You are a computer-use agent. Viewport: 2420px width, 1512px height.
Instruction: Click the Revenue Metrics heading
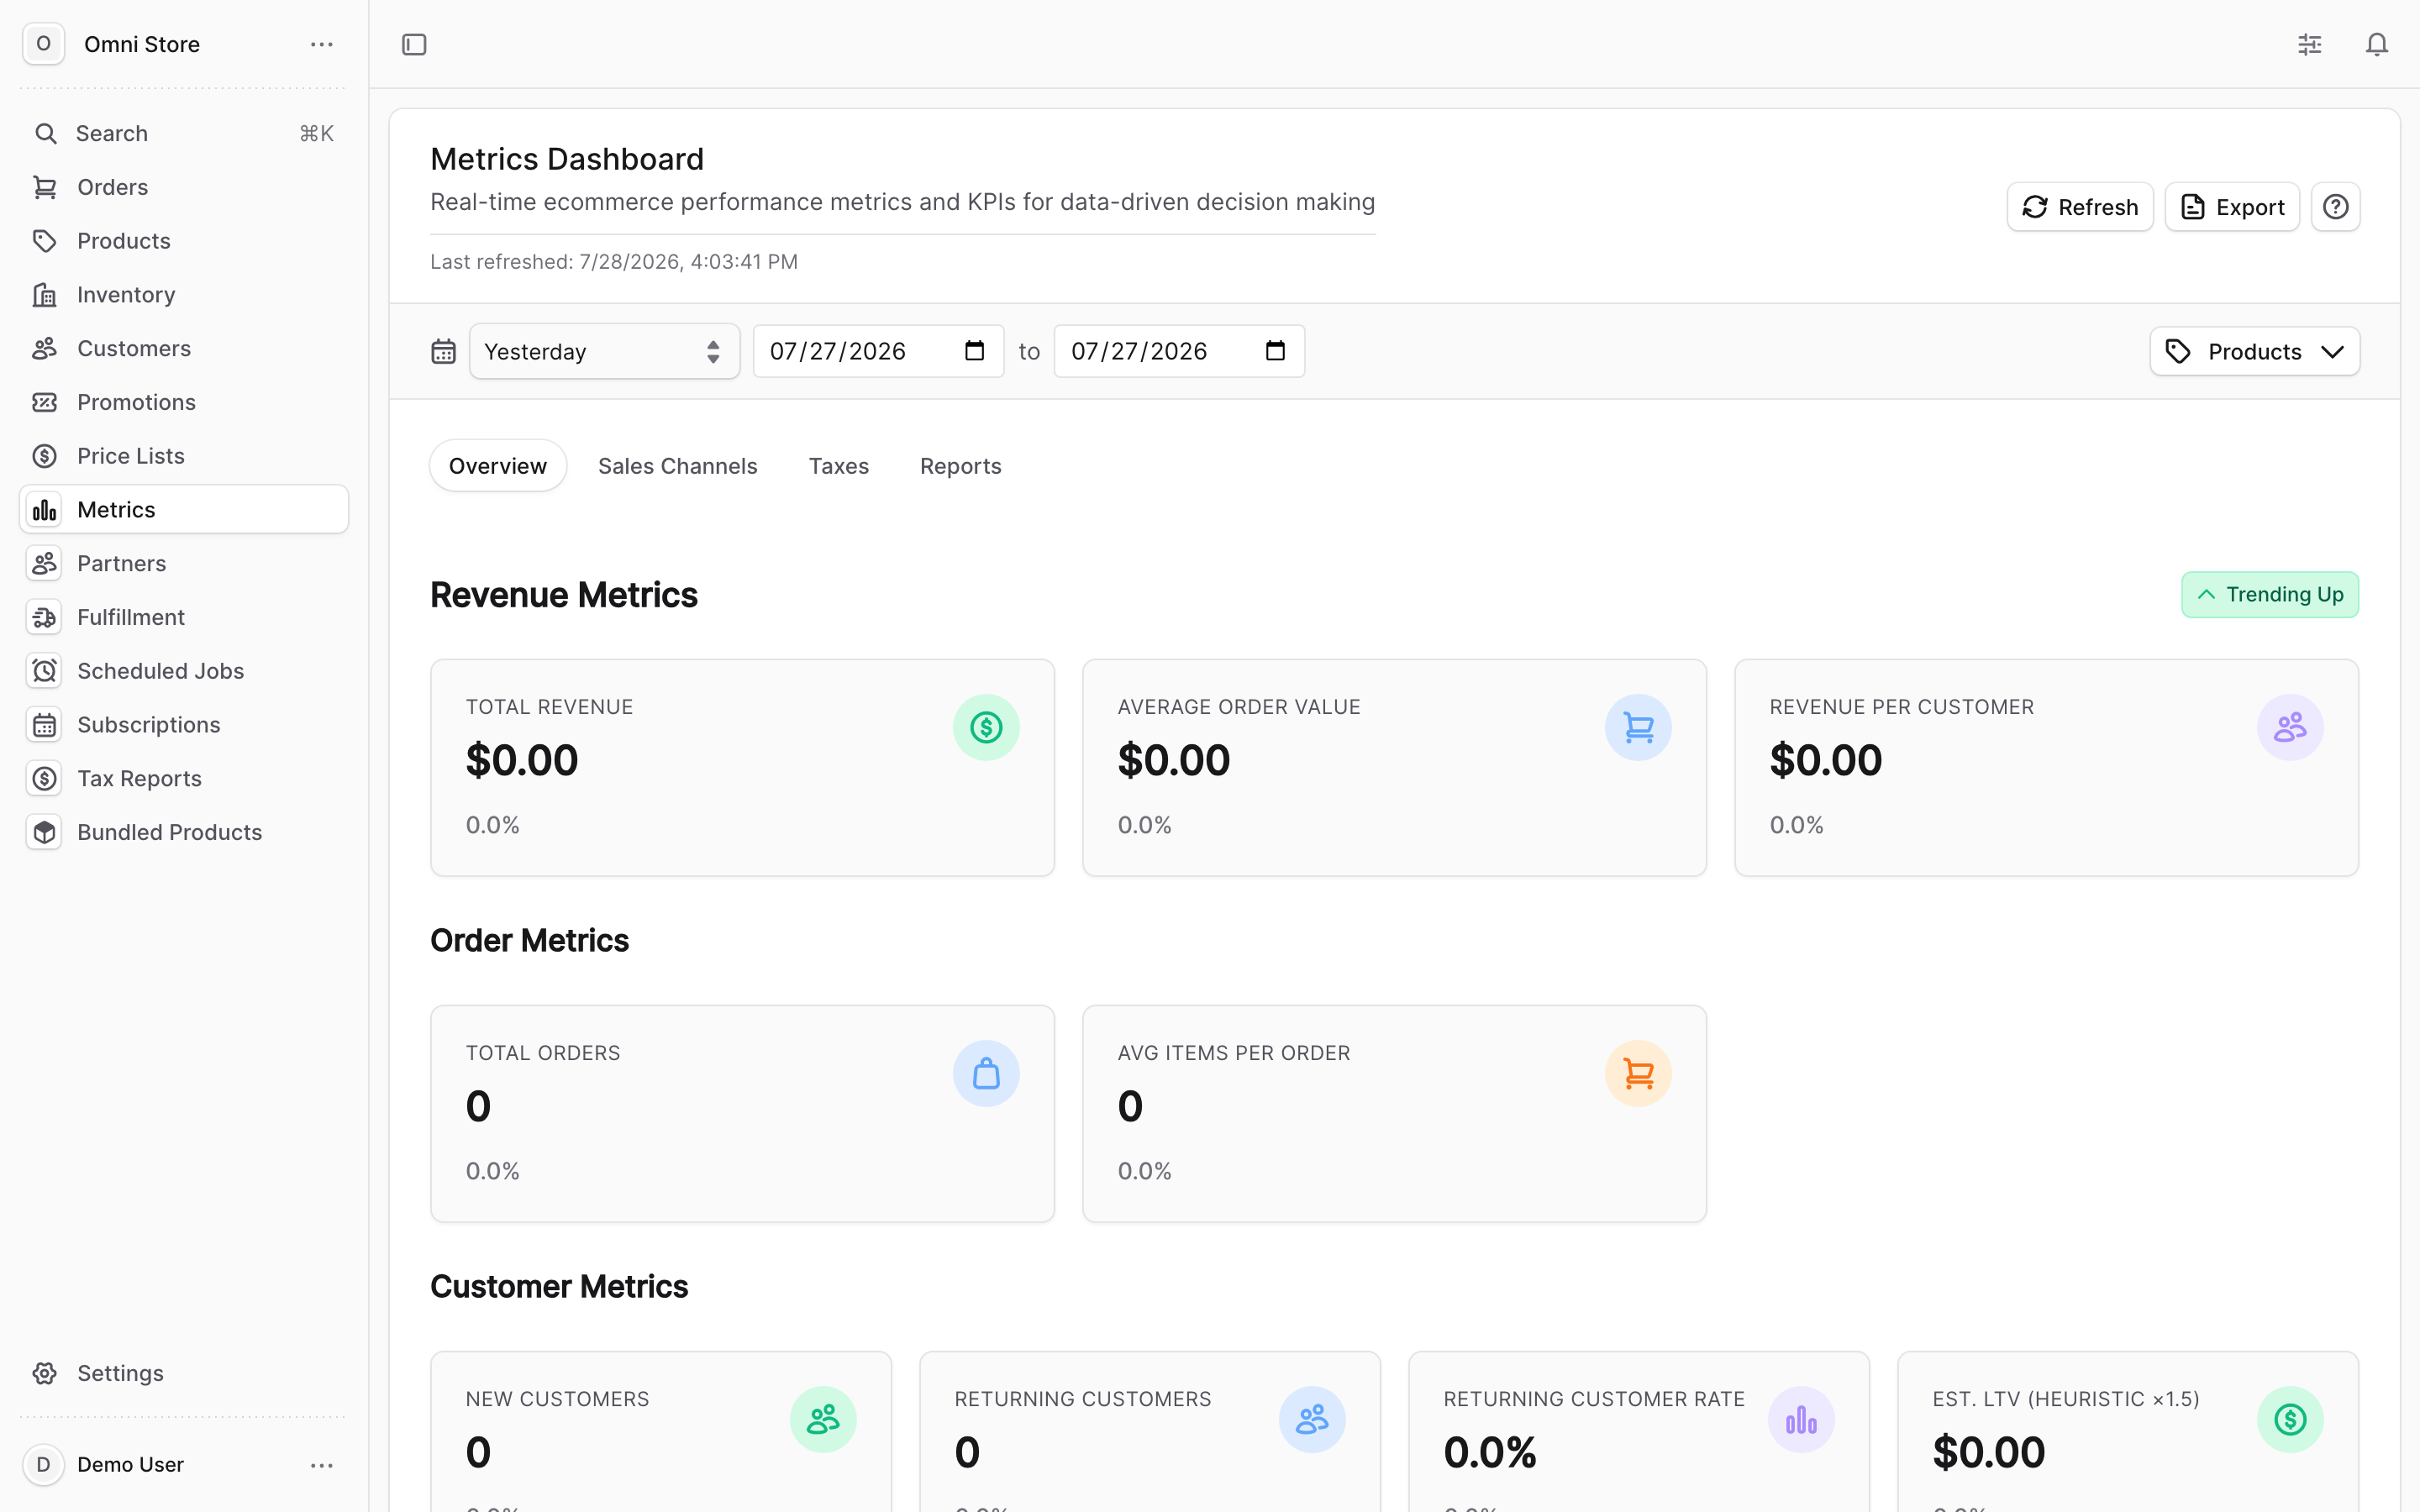click(x=564, y=595)
